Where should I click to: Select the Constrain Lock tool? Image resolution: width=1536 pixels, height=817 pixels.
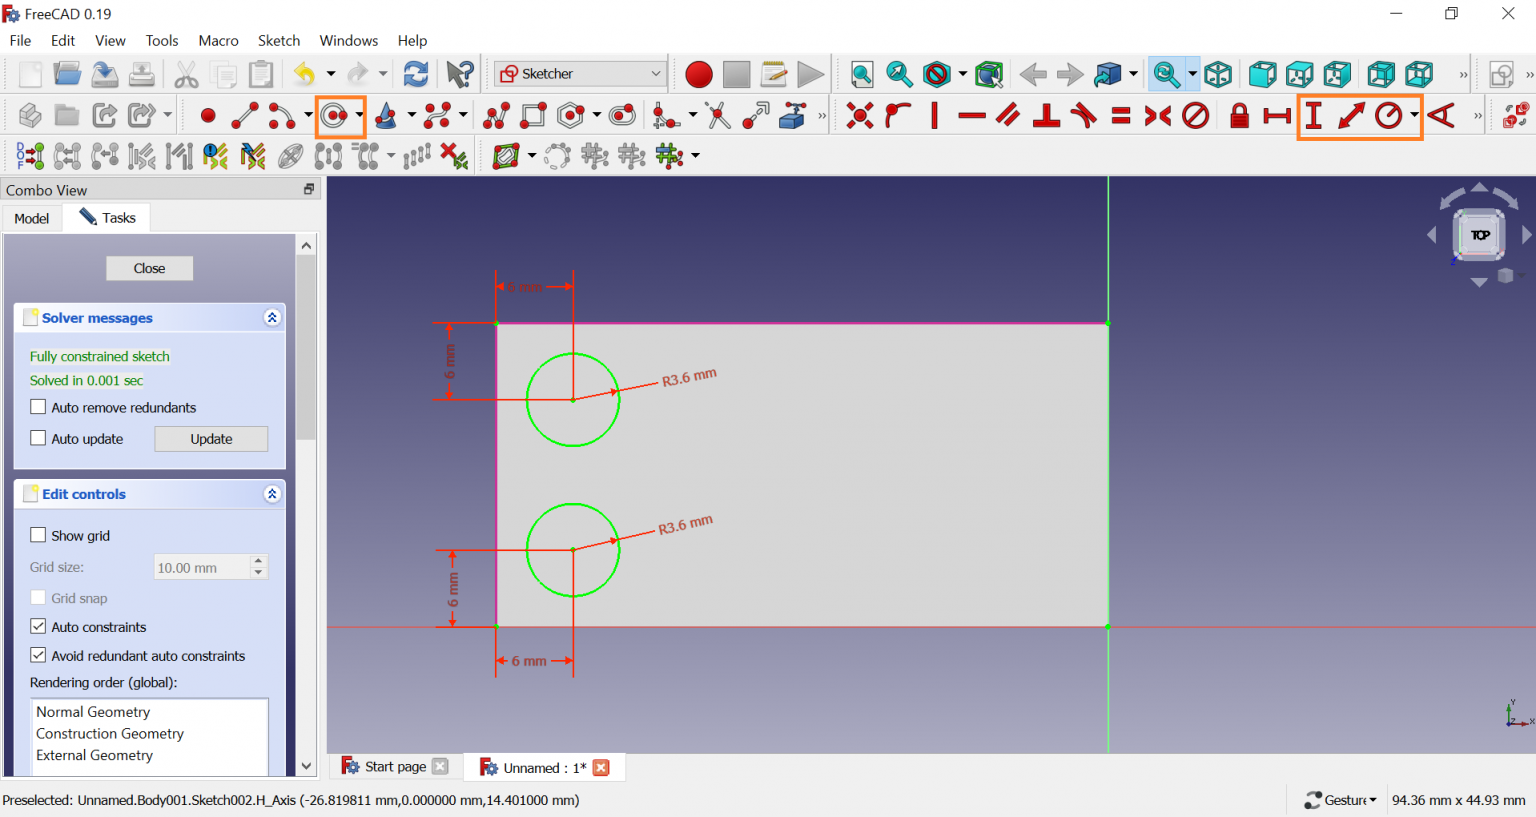1239,116
